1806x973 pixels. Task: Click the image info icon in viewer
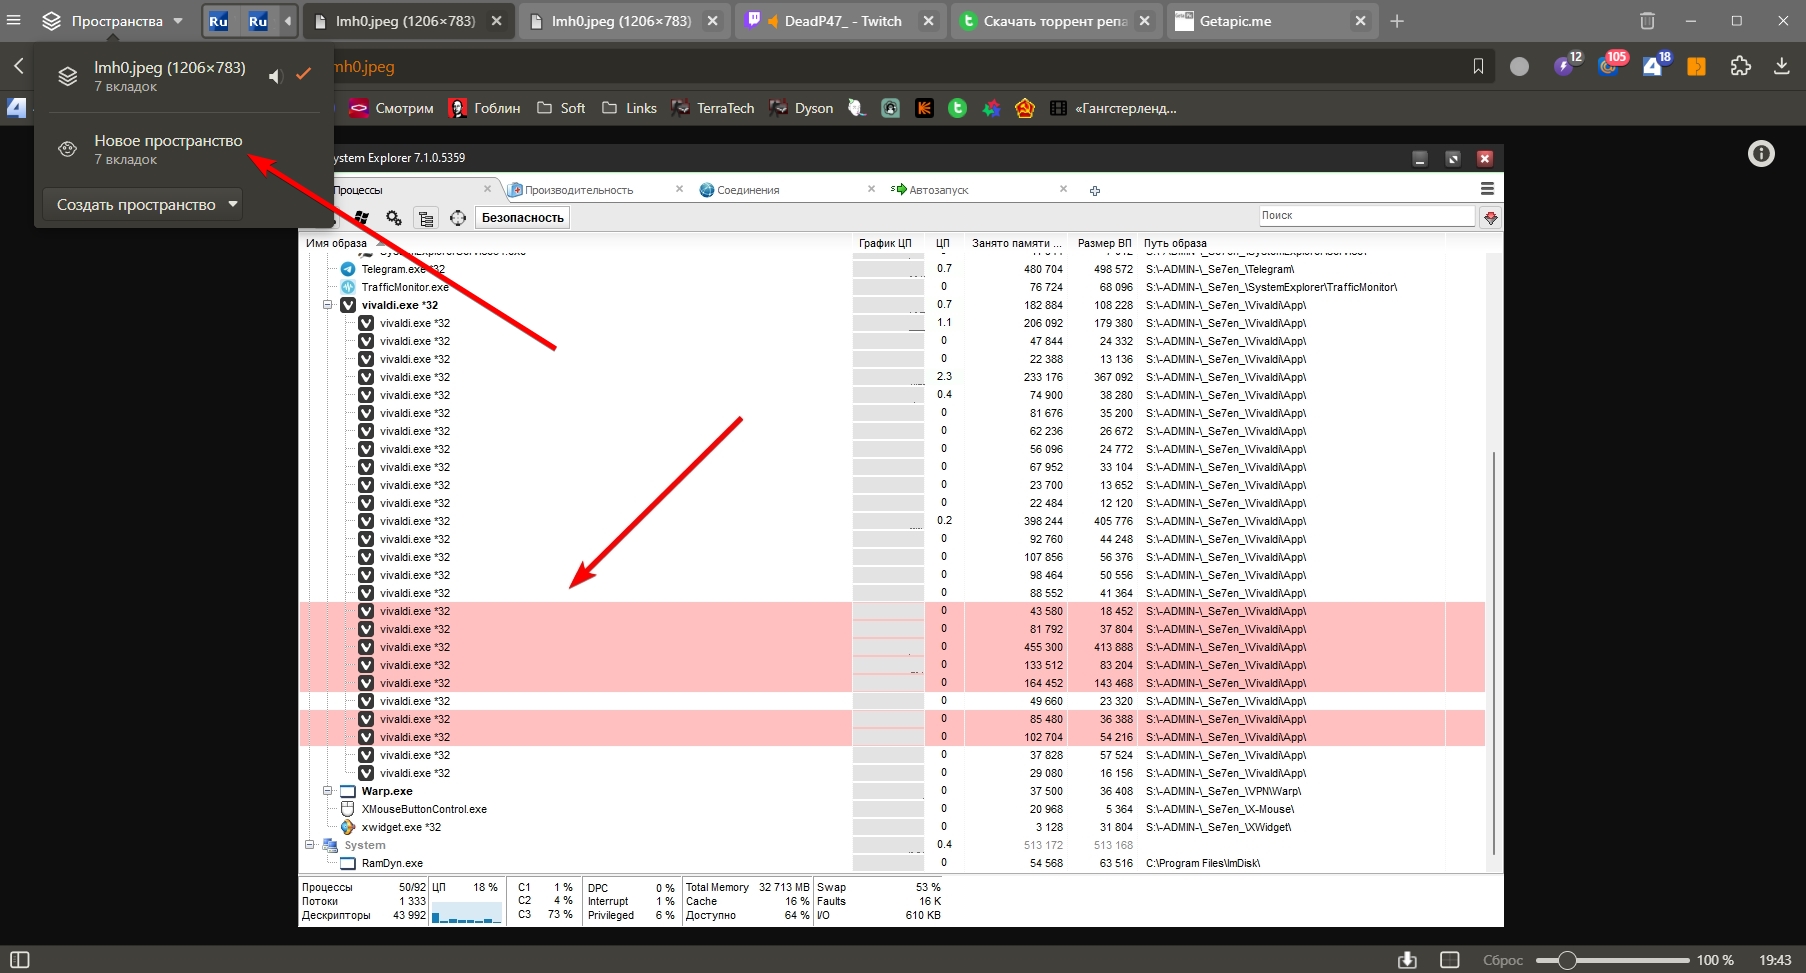[1761, 154]
